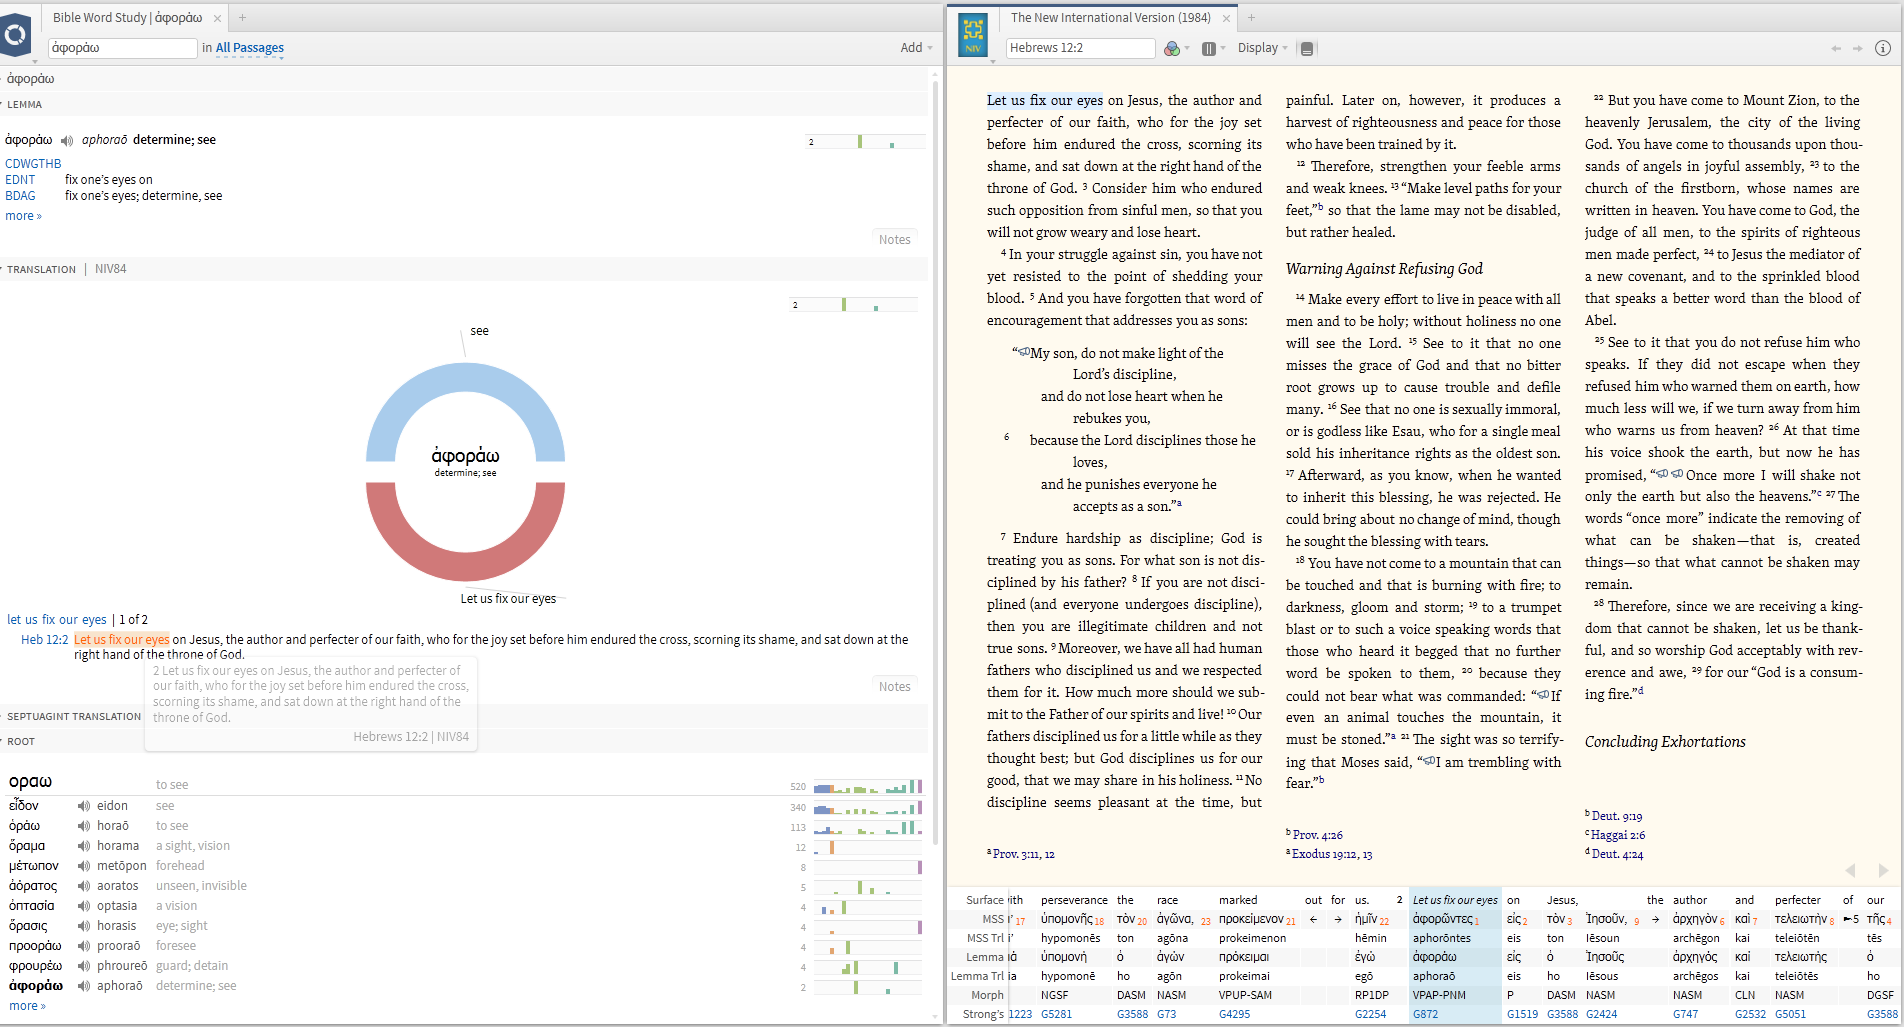Click the ὁράω lemma row in Root list

(463, 826)
